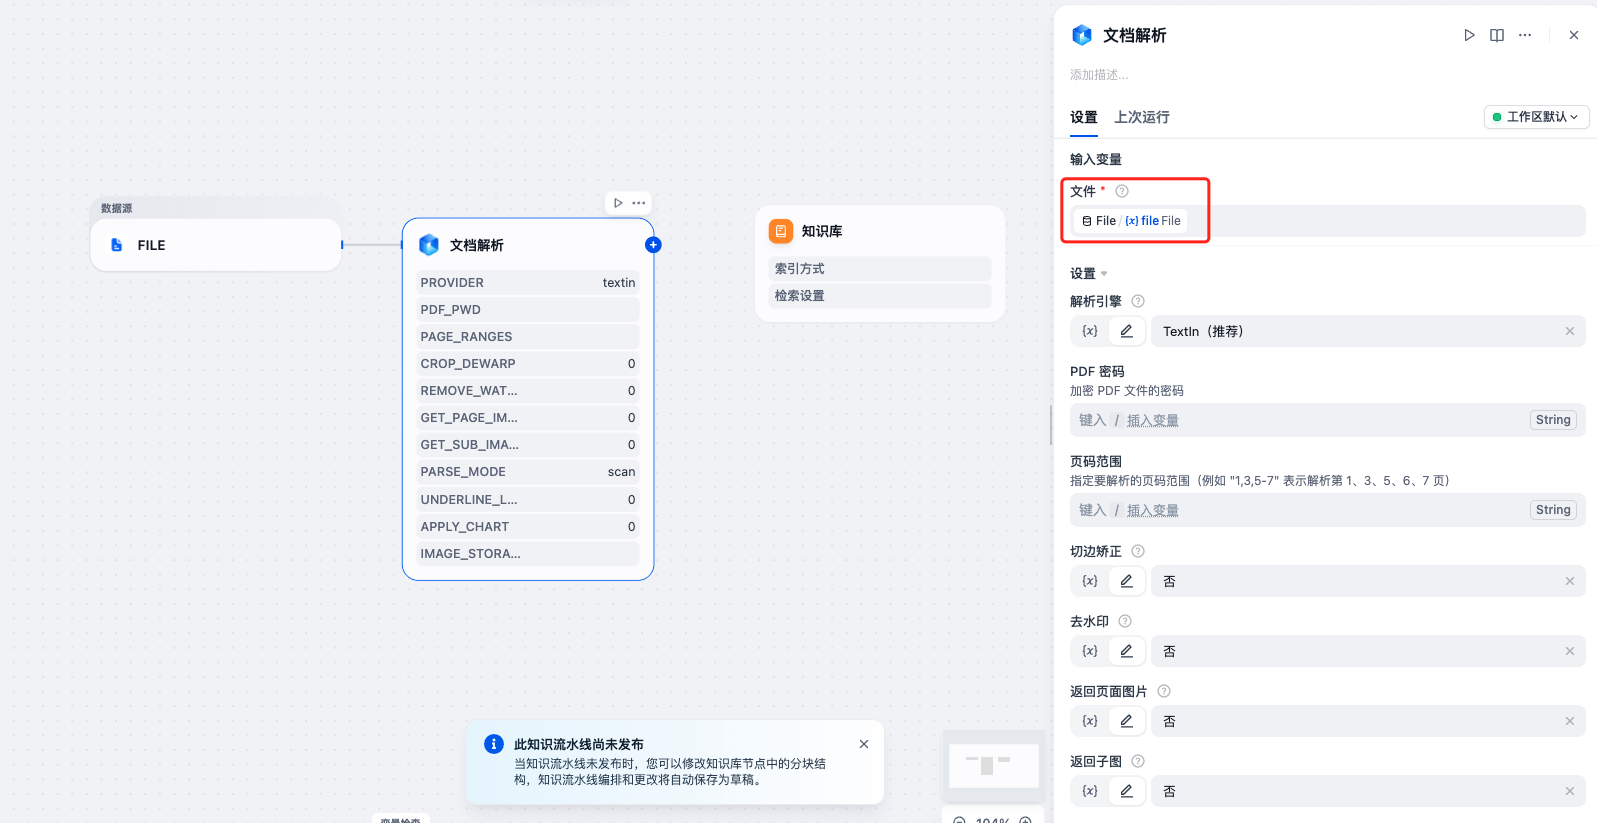This screenshot has width=1597, height=823.
Task: Open the 切边矫正 value dropdown showing 否
Action: coord(1368,581)
